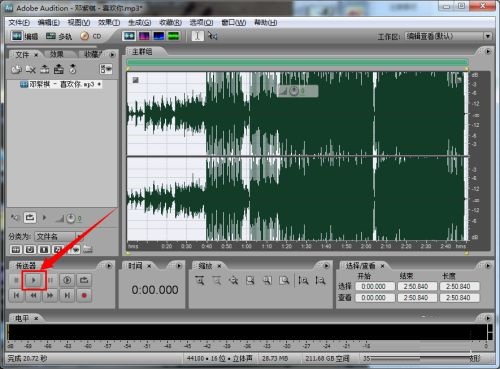Viewport: 500px width, 369px height.
Task: Click the green horizontal zoom scrollbar
Action: (x=298, y=62)
